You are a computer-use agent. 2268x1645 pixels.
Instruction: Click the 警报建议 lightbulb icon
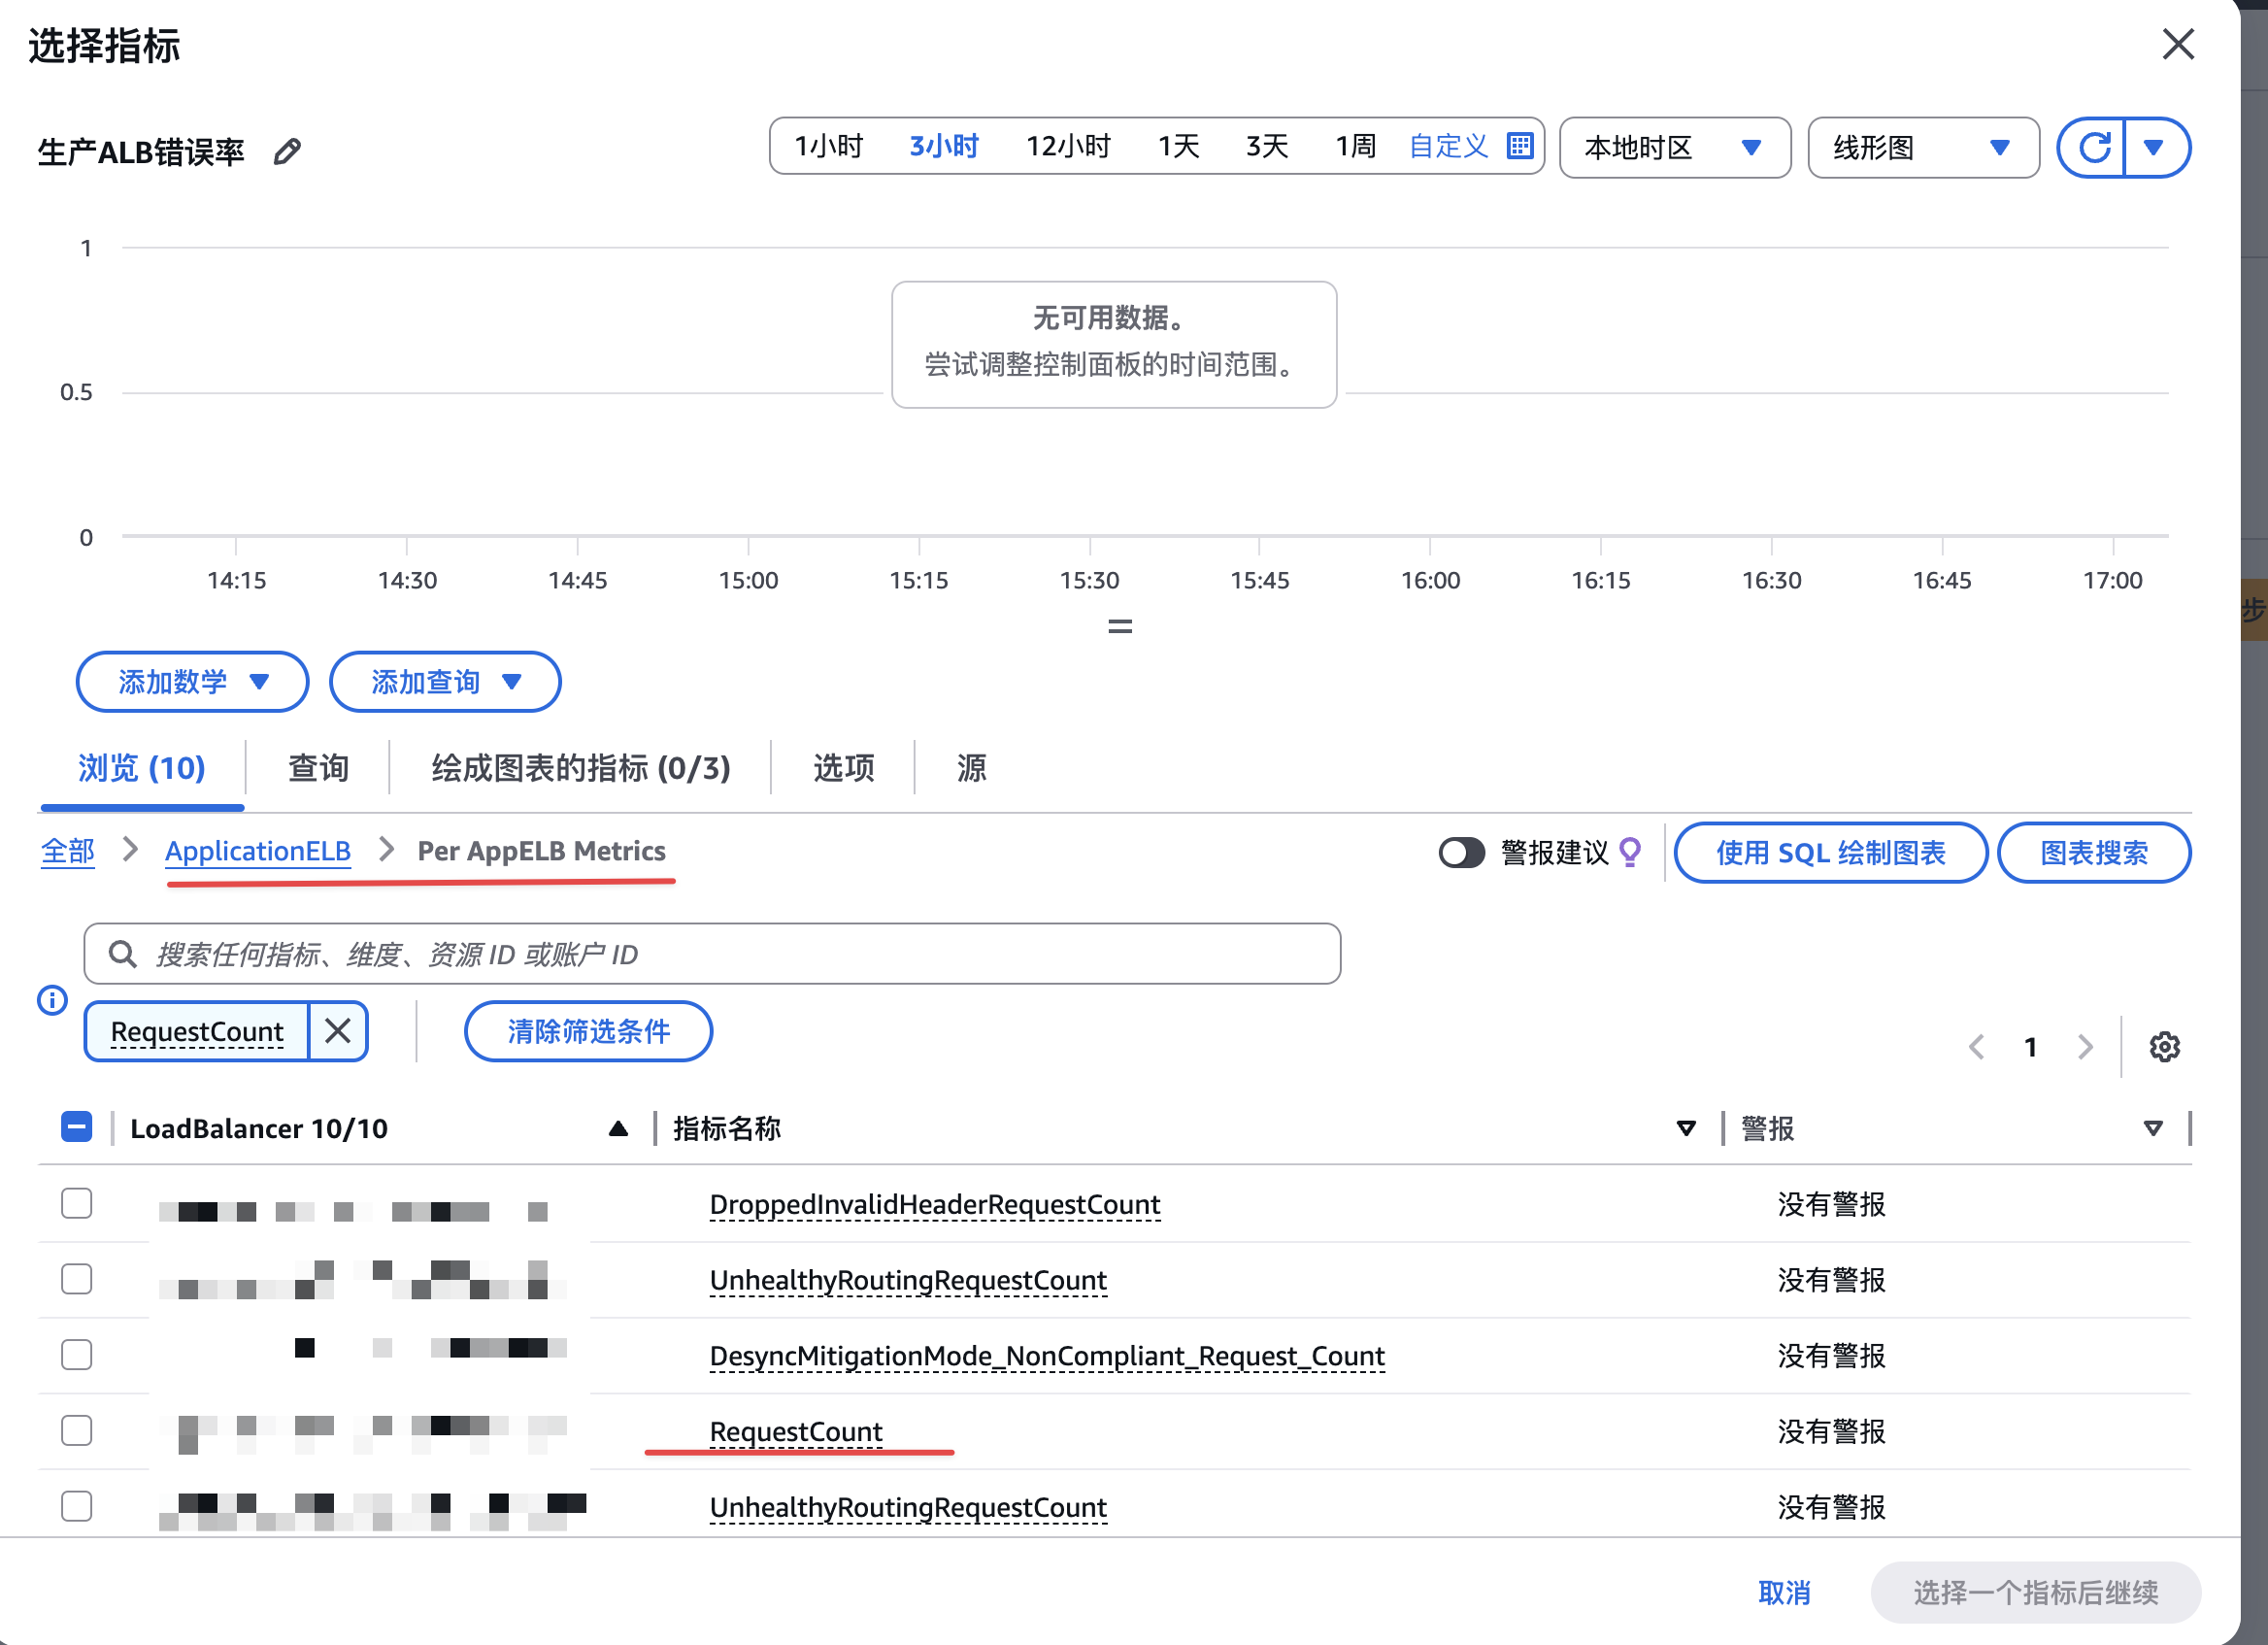tap(1630, 852)
